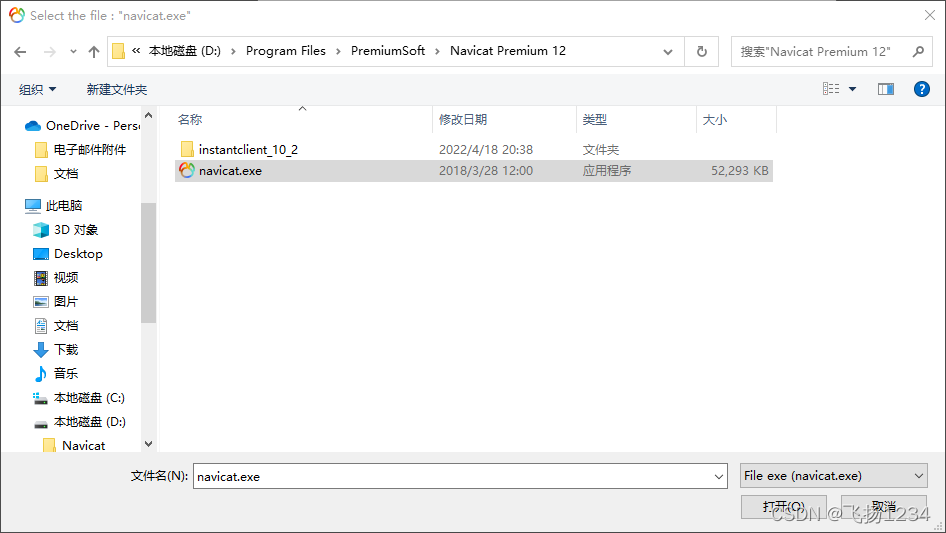Open address bar history dropdown
The height and width of the screenshot is (533, 946).
(668, 52)
